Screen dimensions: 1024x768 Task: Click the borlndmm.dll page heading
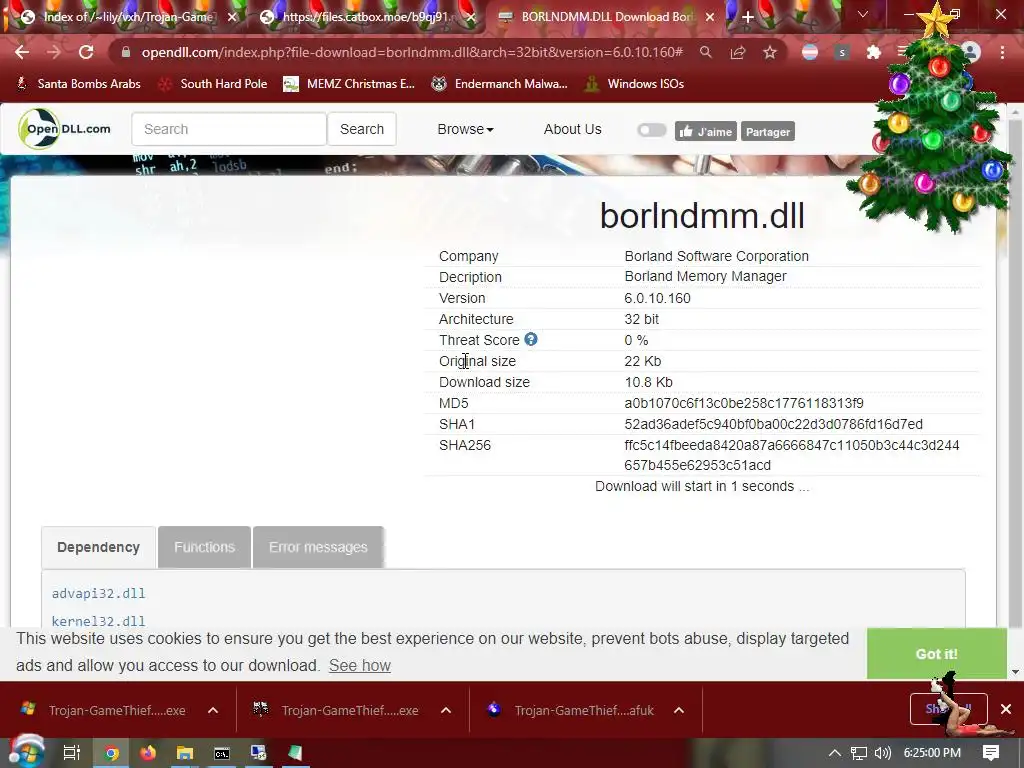pyautogui.click(x=702, y=216)
